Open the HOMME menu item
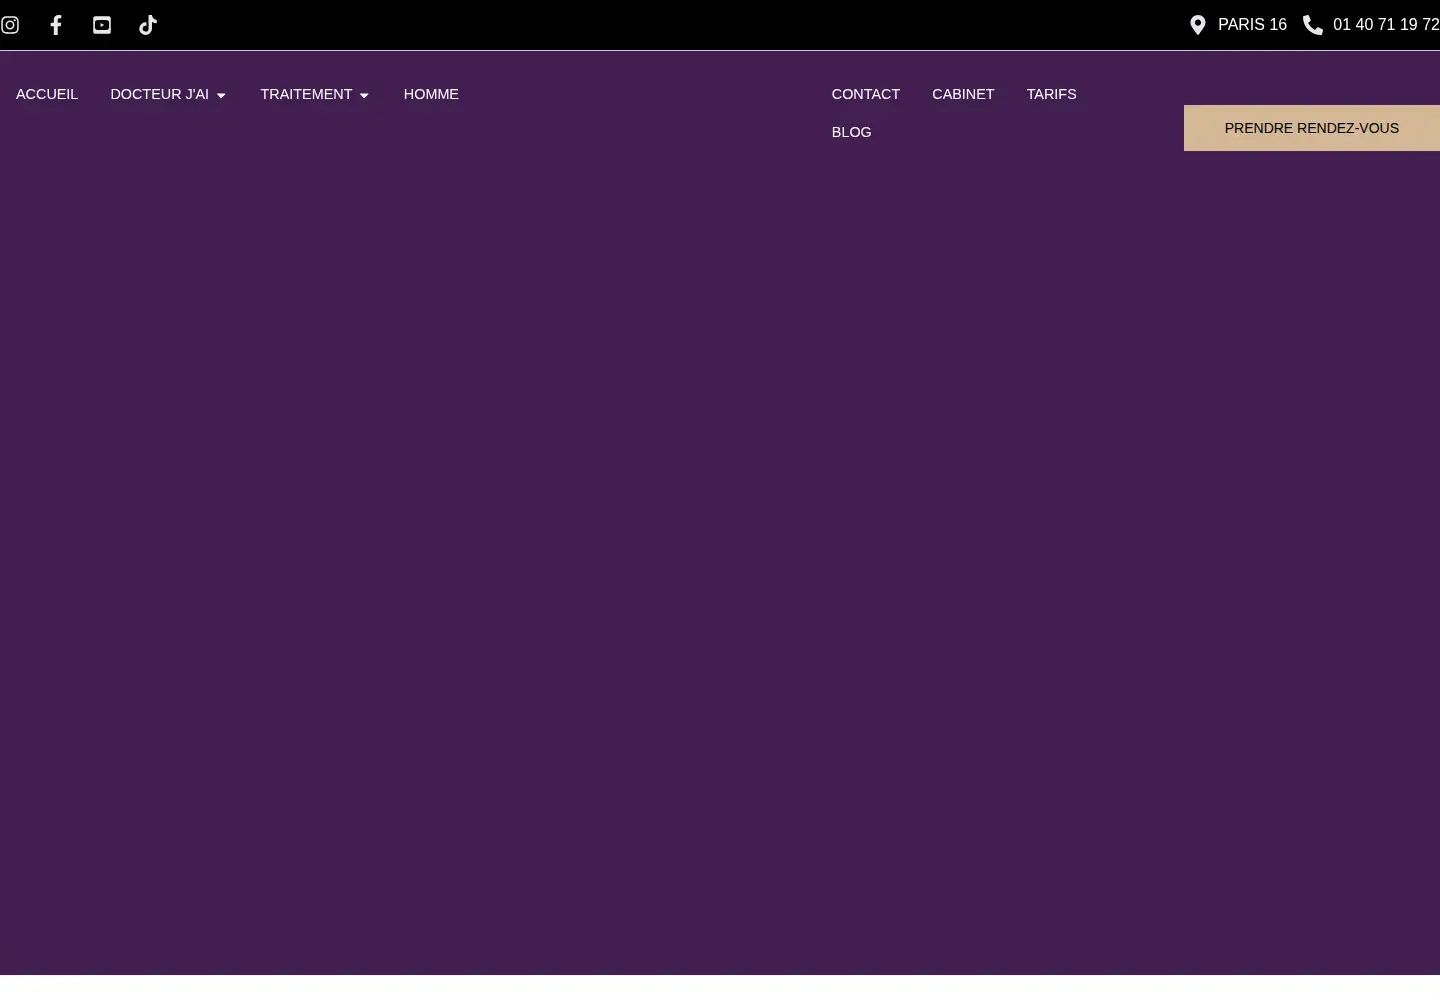1440x1000 pixels. [431, 94]
